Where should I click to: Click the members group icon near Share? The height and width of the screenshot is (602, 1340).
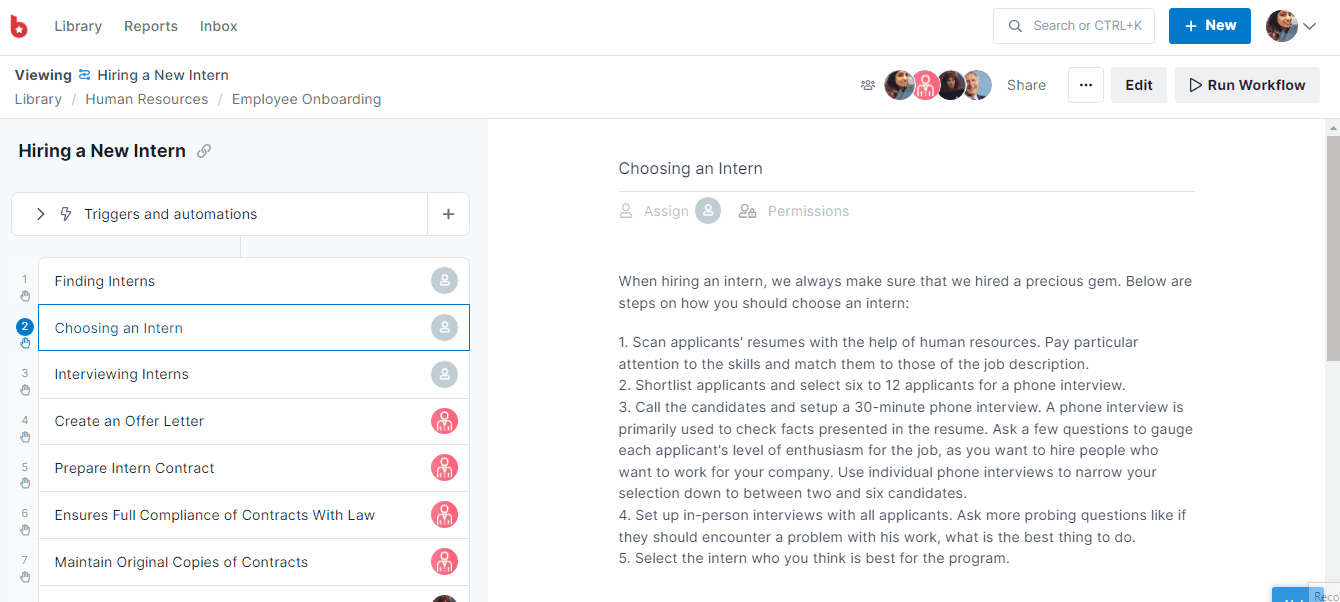(x=868, y=85)
